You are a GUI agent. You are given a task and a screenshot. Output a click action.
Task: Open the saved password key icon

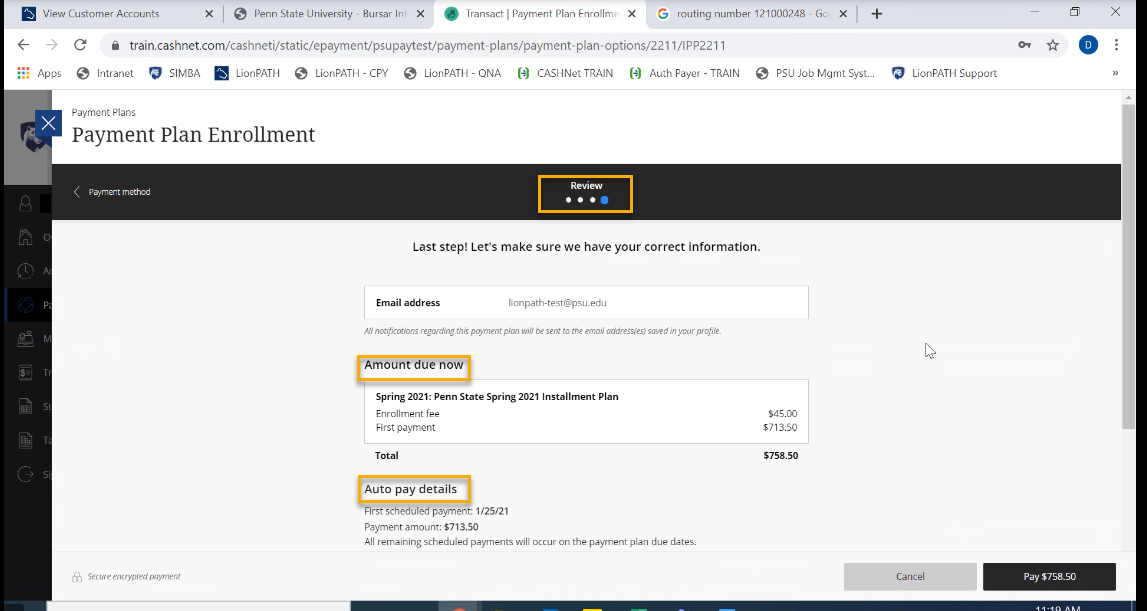pos(1024,45)
